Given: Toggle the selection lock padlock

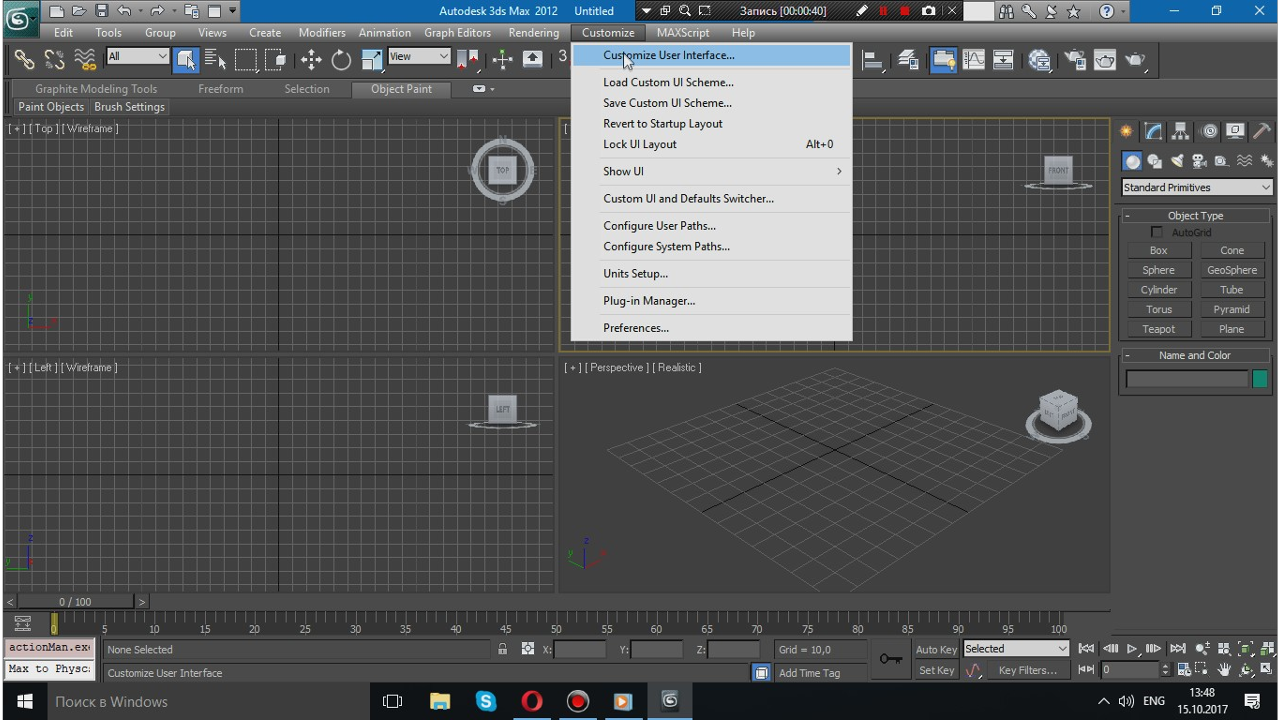Looking at the screenshot, I should 503,649.
